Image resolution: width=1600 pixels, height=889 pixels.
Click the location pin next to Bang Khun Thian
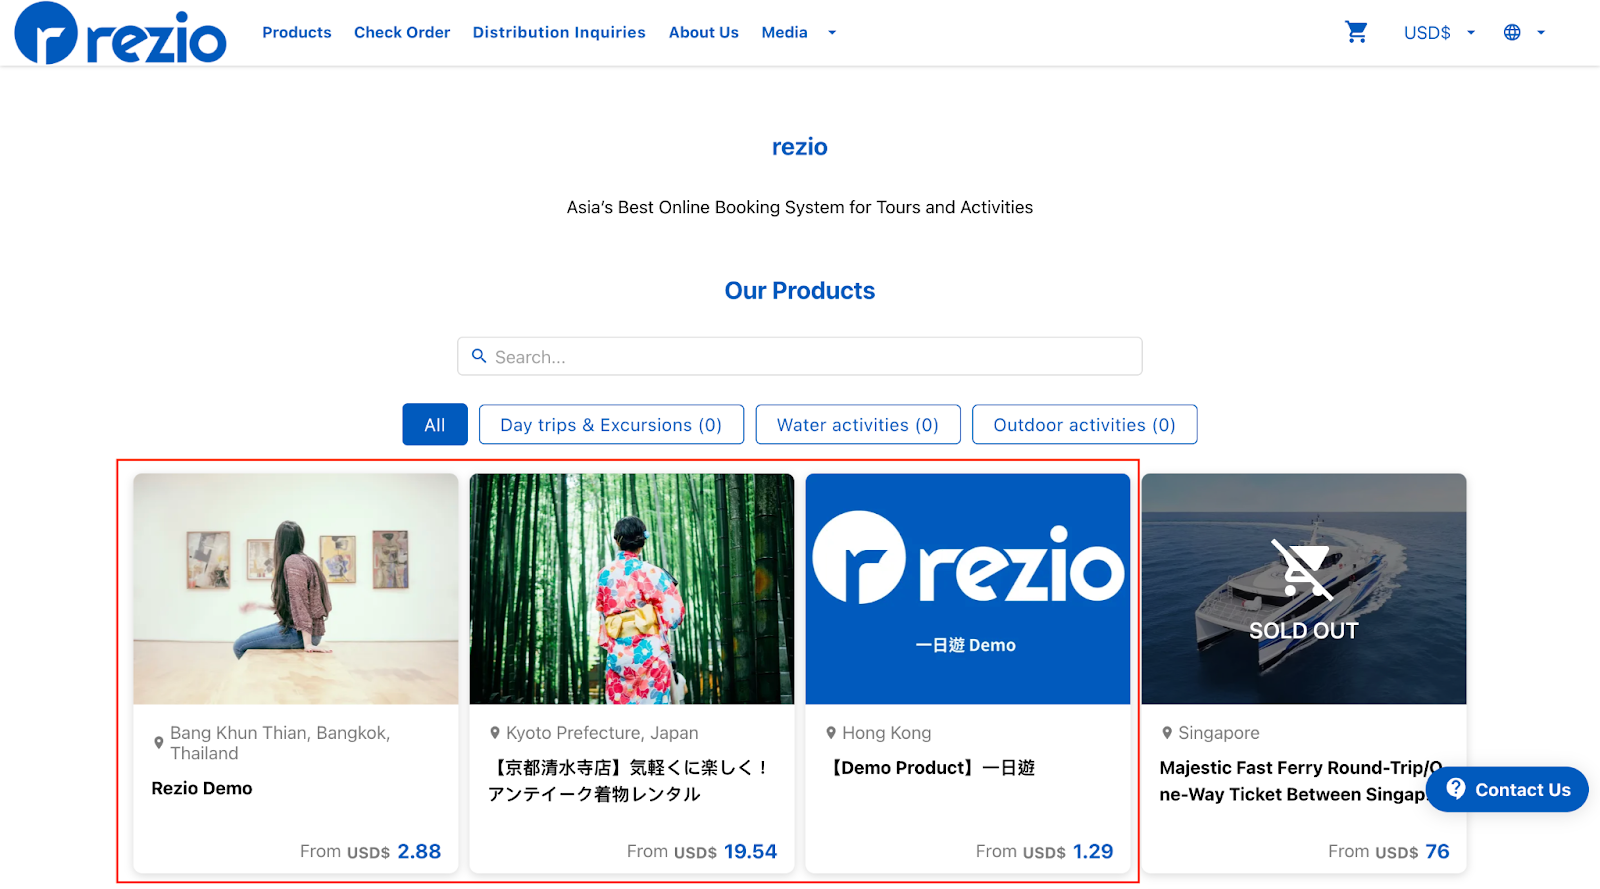click(158, 743)
